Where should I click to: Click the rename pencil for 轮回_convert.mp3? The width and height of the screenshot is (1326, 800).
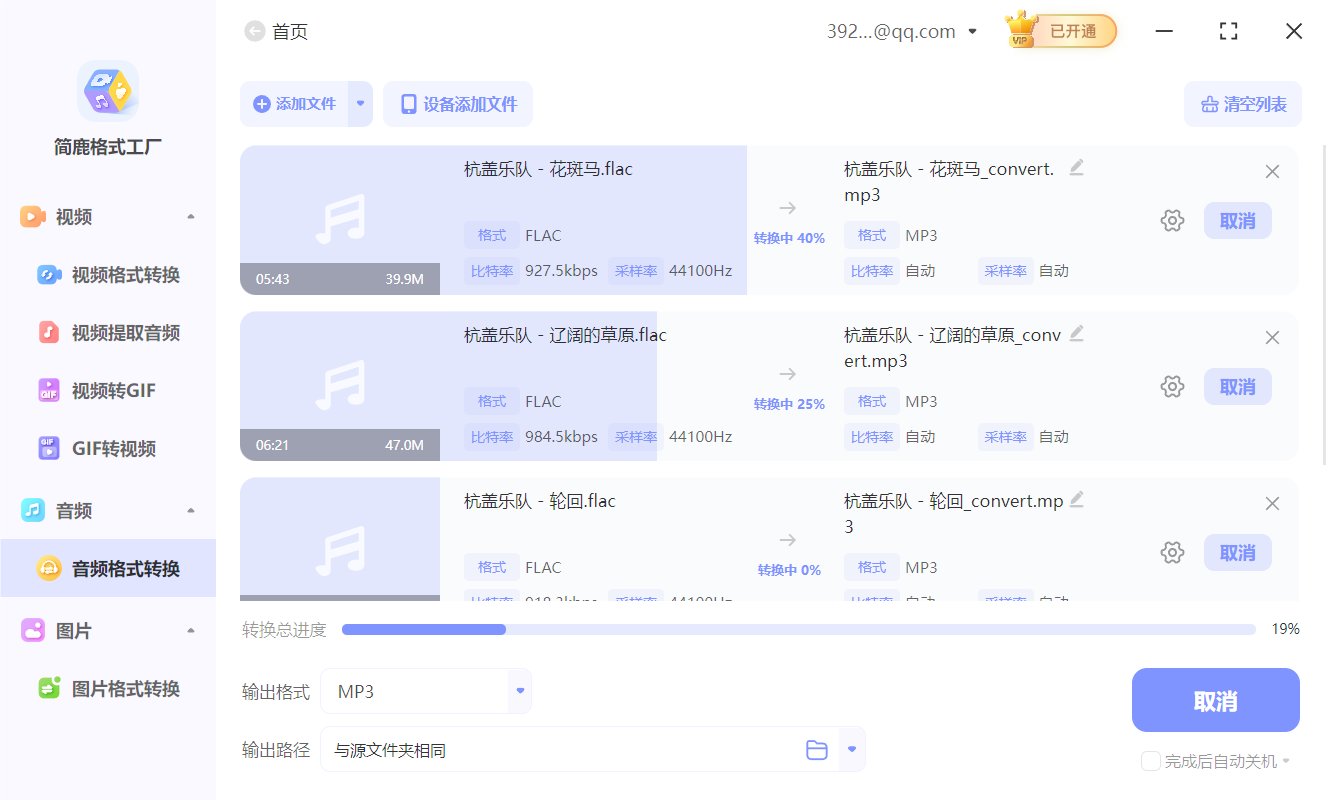point(1076,500)
